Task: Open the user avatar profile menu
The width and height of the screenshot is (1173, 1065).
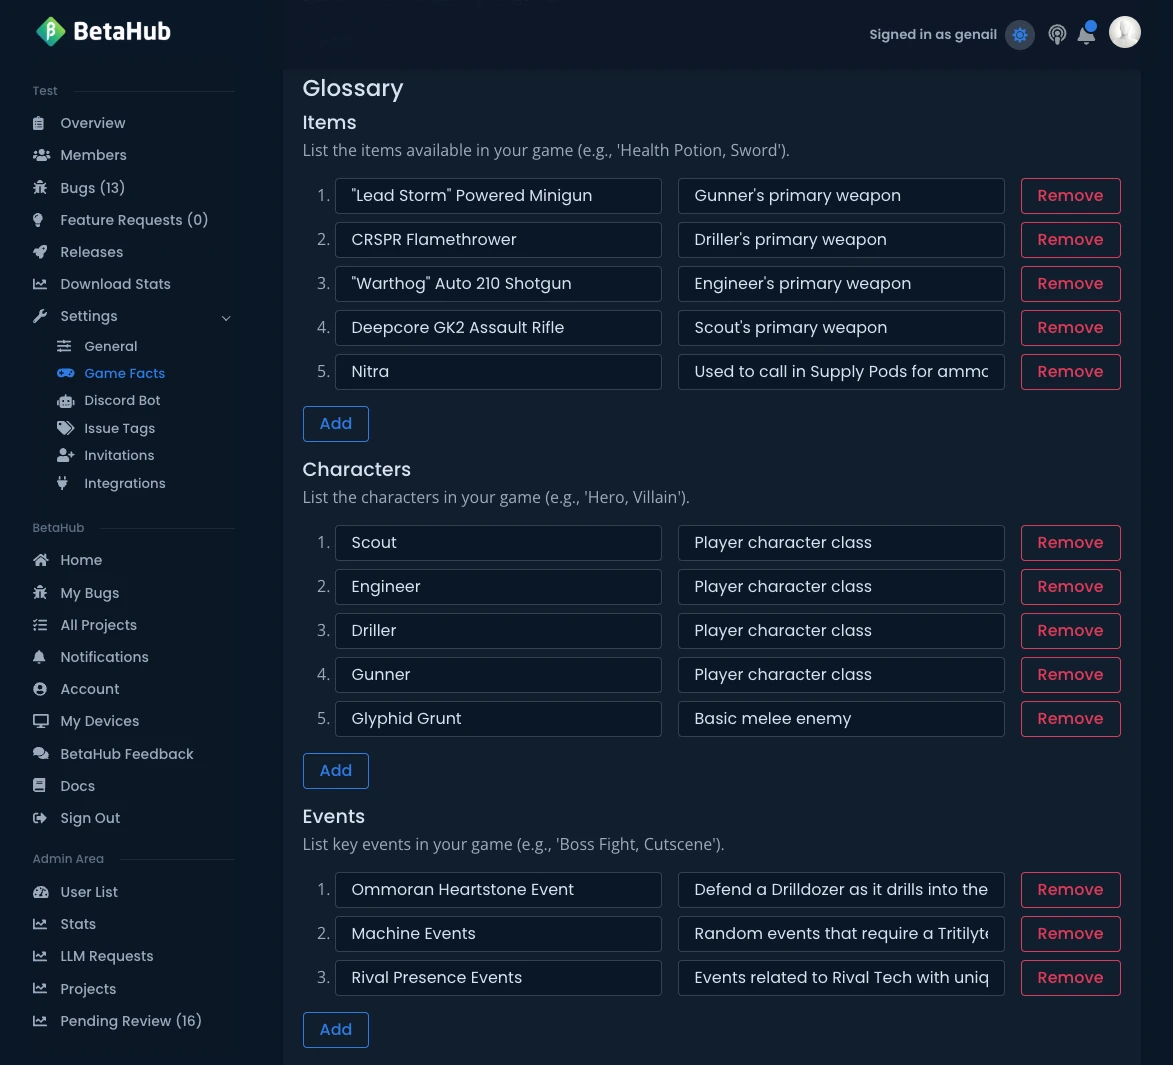Action: (x=1125, y=32)
